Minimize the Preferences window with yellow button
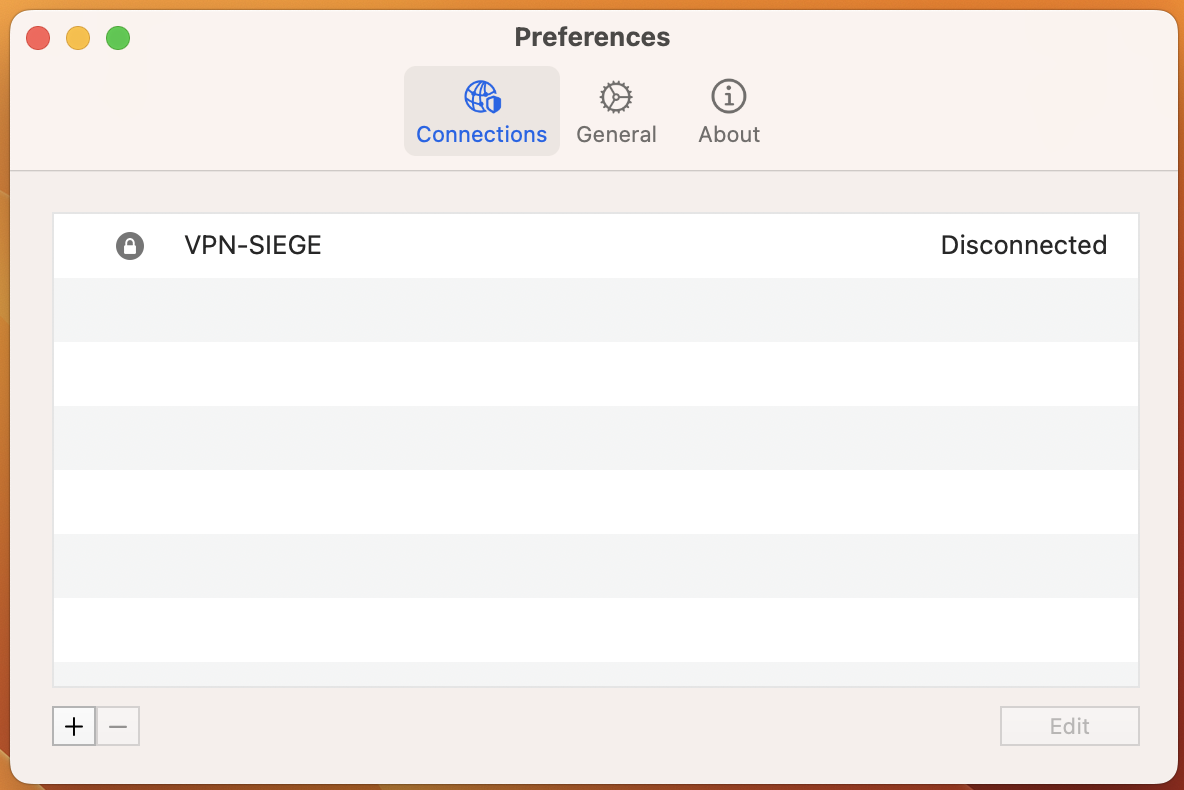1184x790 pixels. click(78, 39)
